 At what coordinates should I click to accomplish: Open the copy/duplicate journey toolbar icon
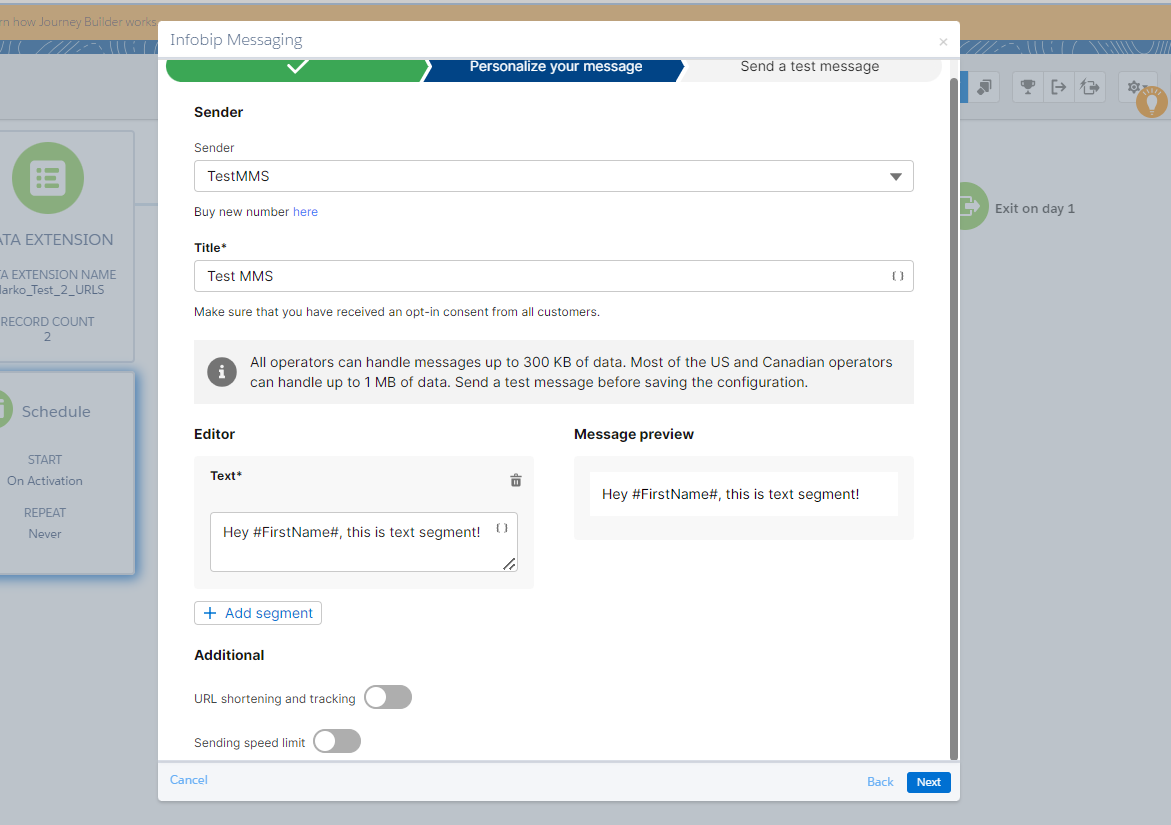[x=984, y=87]
